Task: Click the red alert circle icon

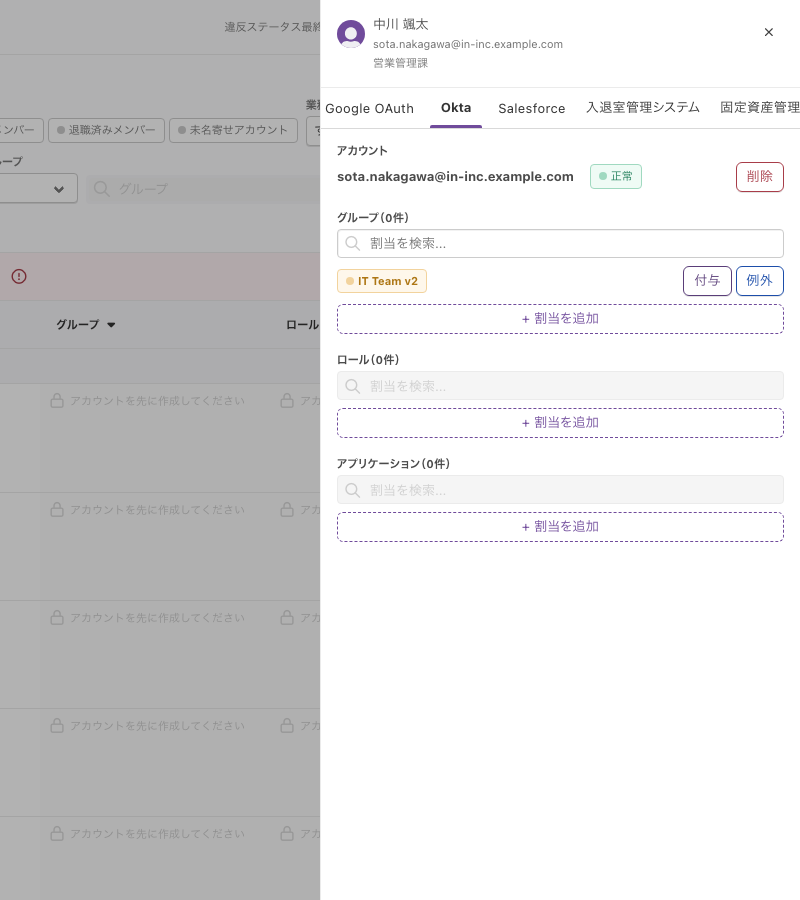Action: (x=19, y=277)
